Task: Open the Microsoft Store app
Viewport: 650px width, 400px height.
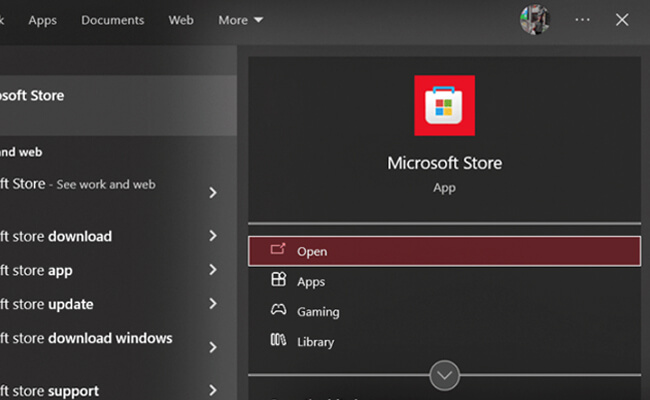Action: click(x=444, y=251)
